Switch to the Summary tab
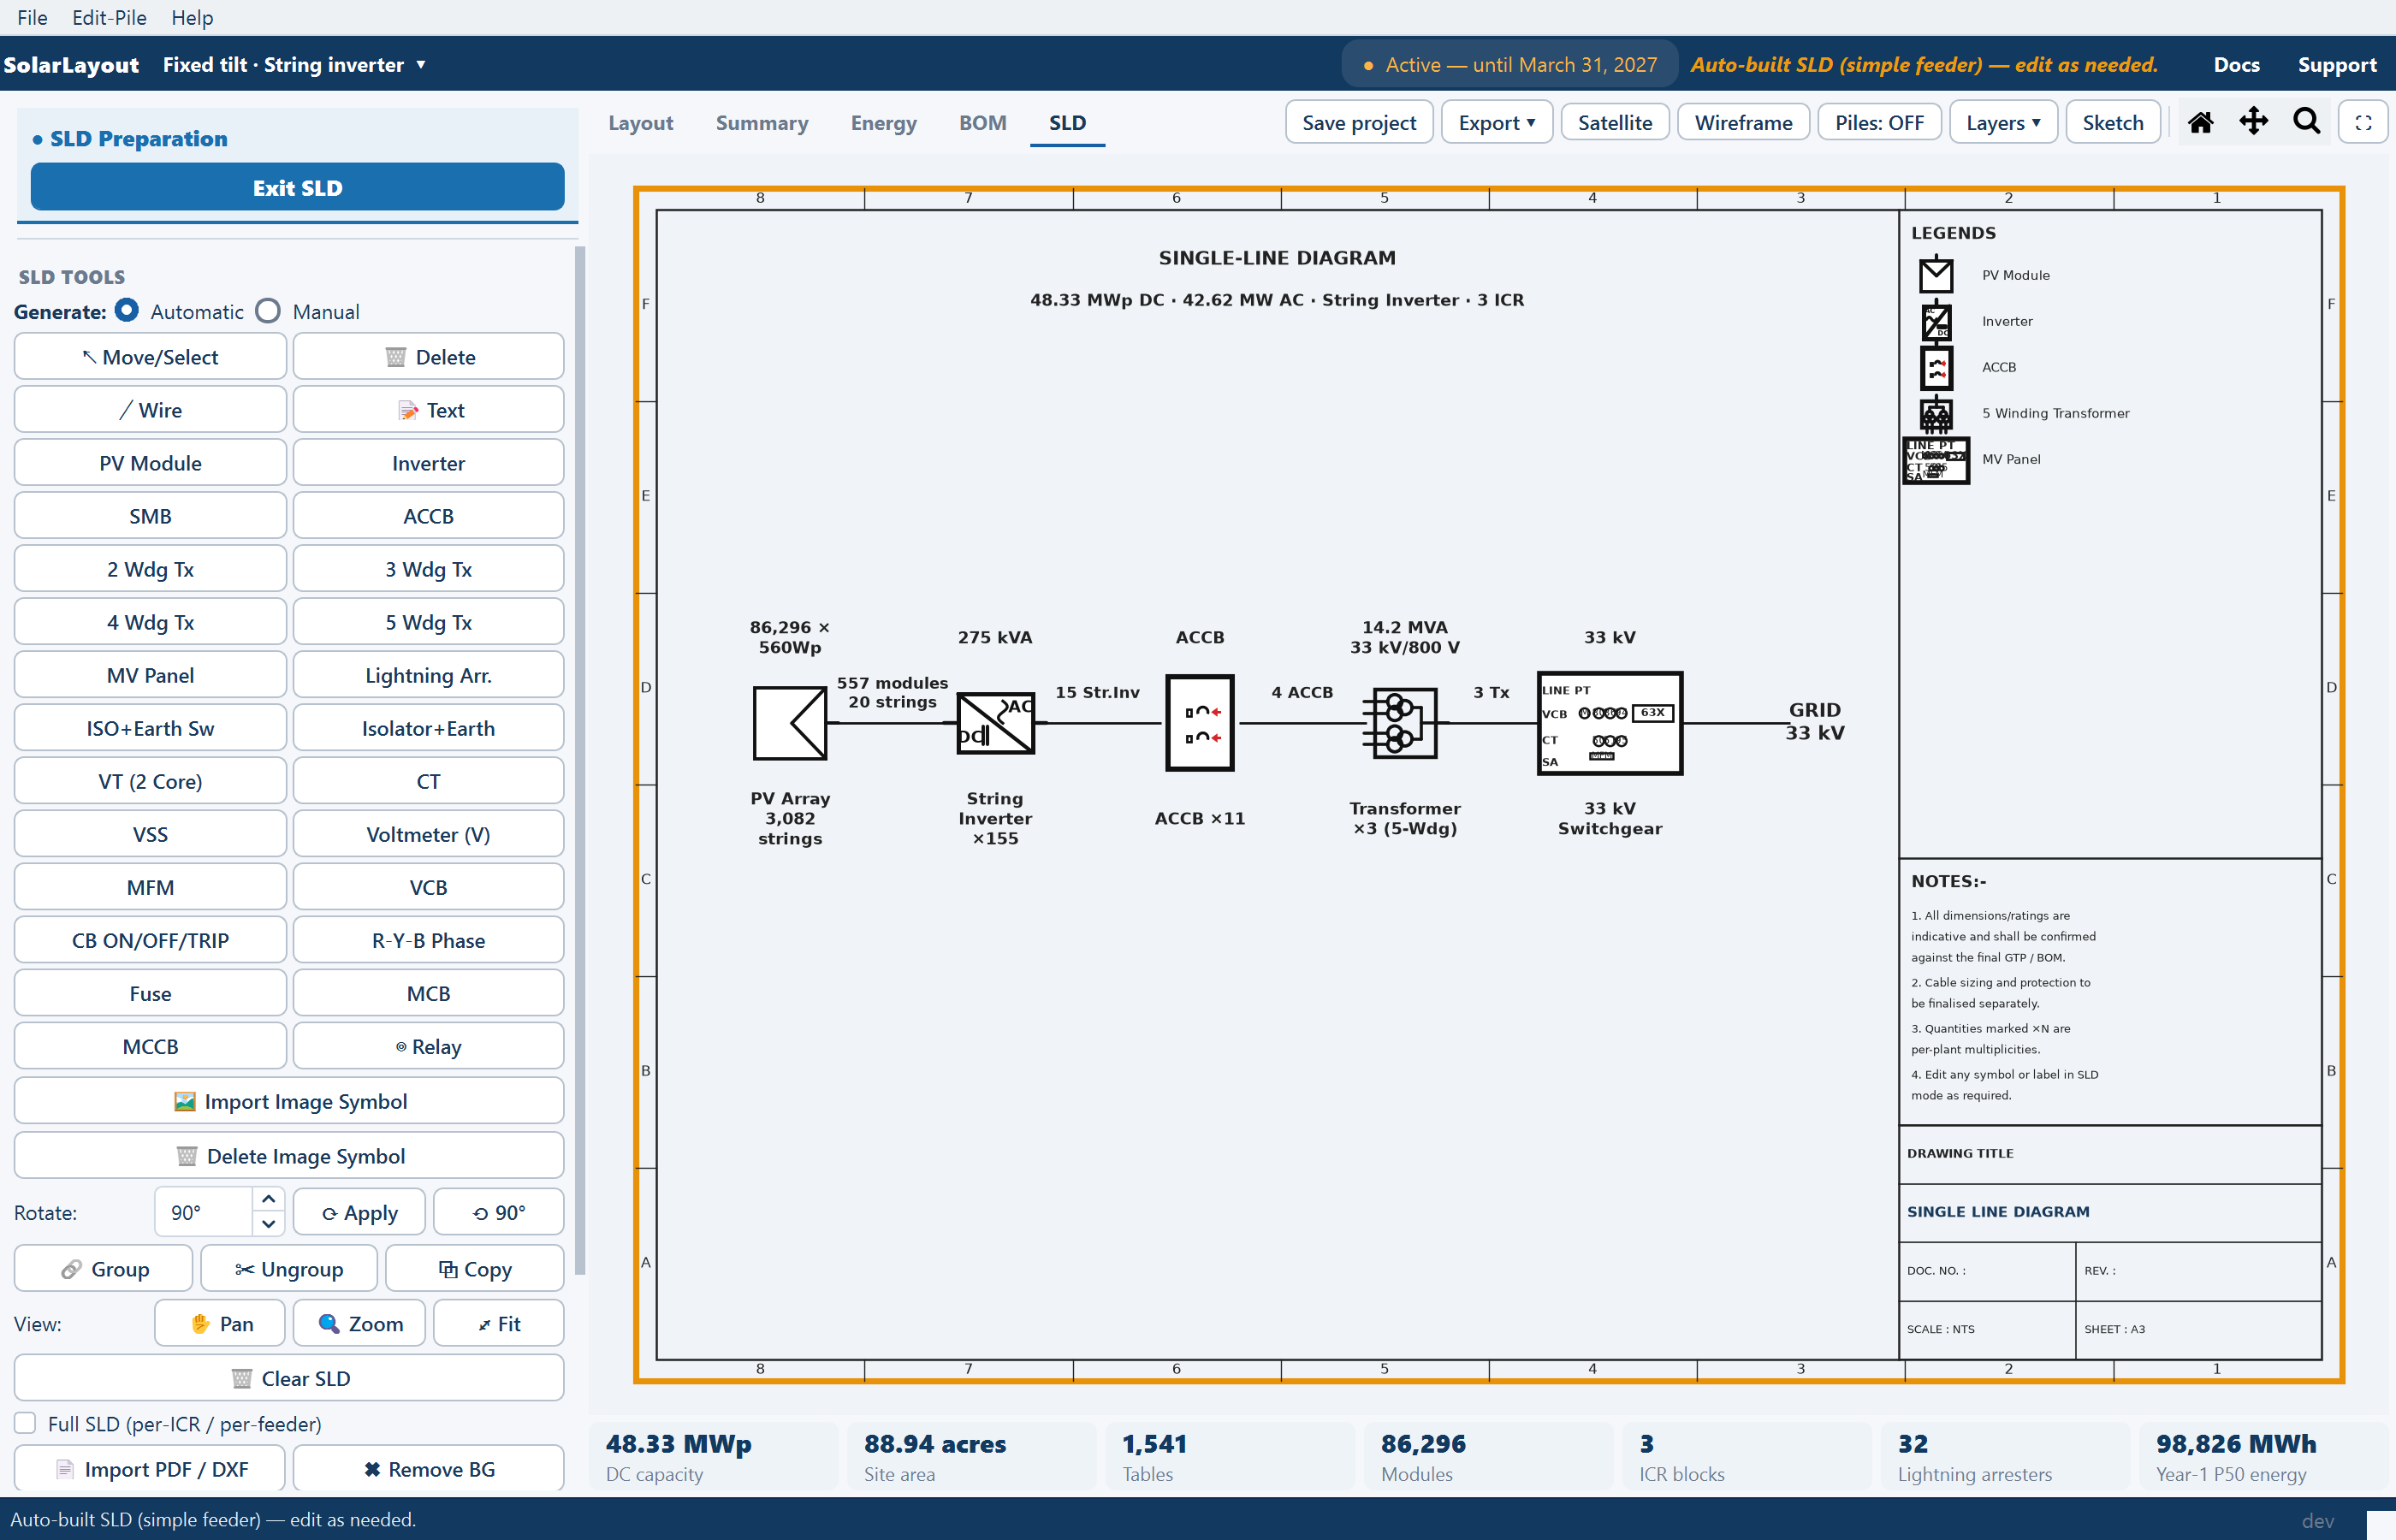The image size is (2396, 1540). (762, 123)
